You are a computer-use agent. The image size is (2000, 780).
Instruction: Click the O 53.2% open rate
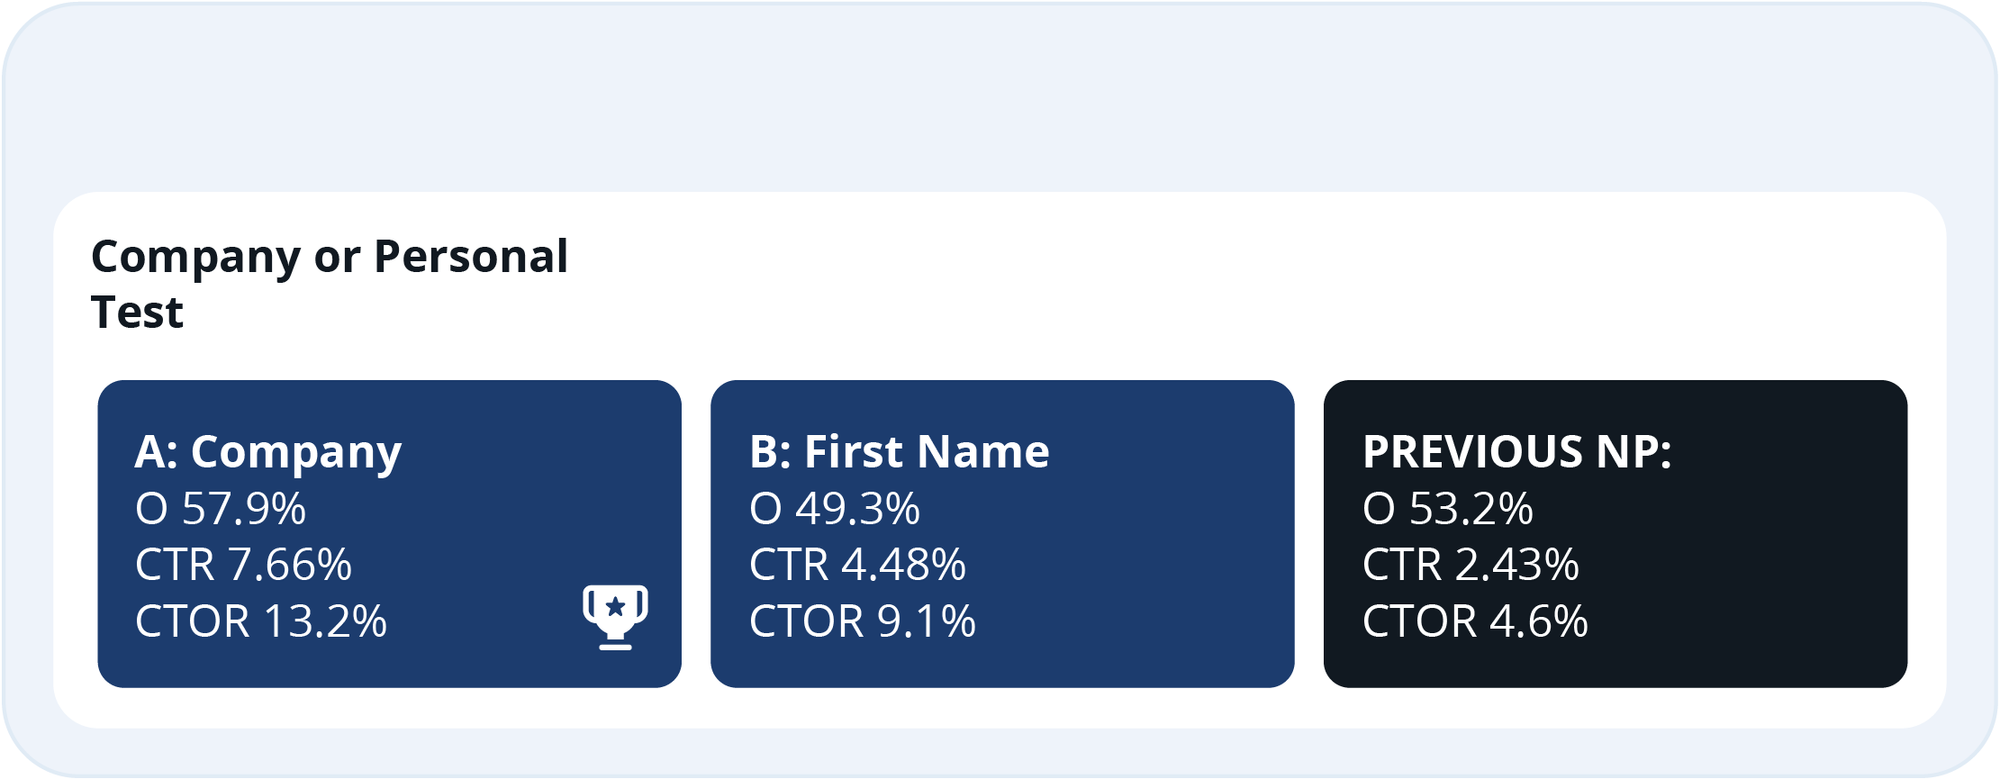click(1447, 508)
